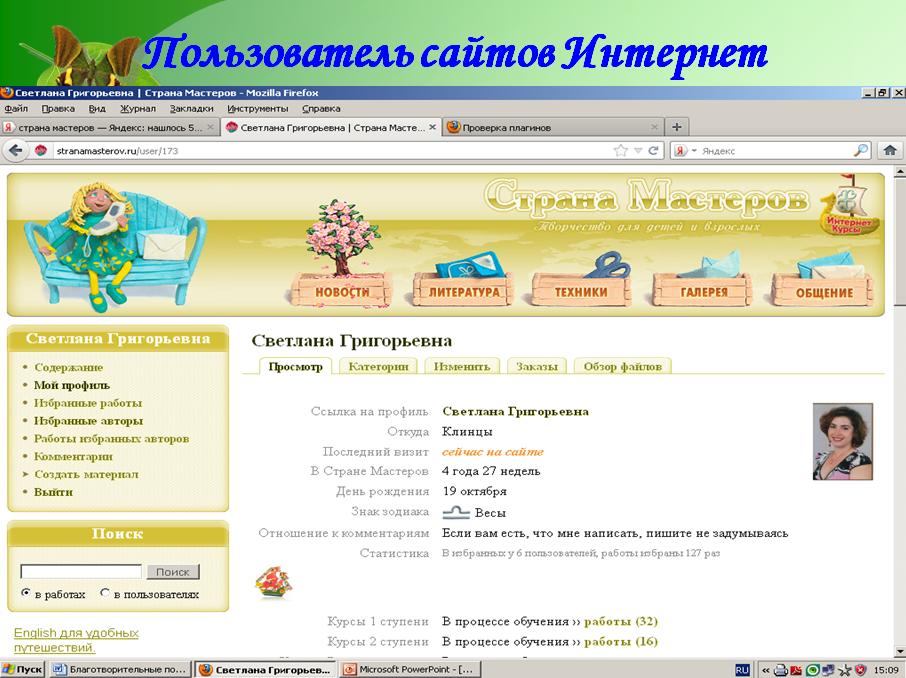The width and height of the screenshot is (906, 678).
Task: Open the Литература section
Action: pyautogui.click(x=463, y=292)
